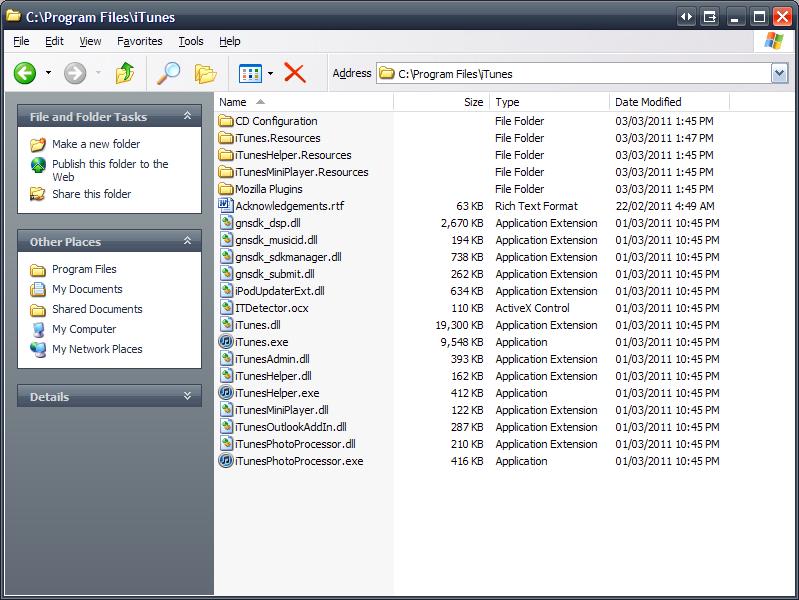
Task: Select iTunesOutlookAddIn.dll file name
Action: click(x=290, y=427)
